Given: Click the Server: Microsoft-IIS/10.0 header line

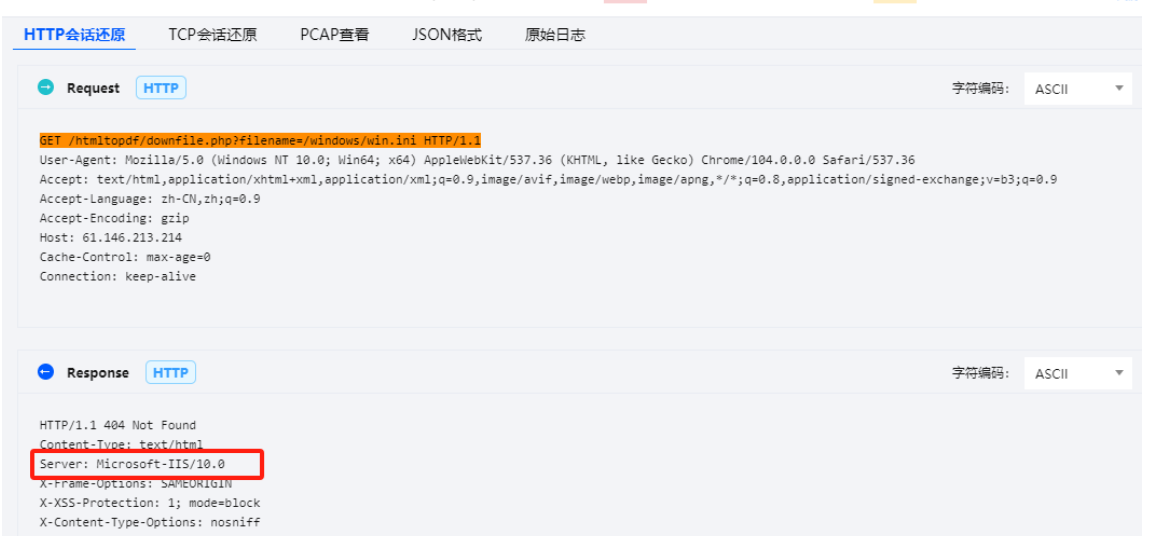Looking at the screenshot, I should click(x=132, y=464).
